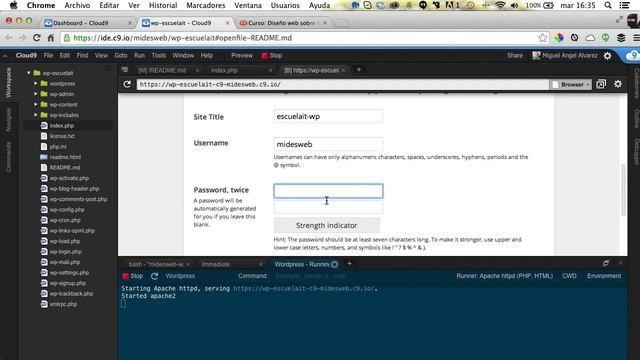Click the preview page scrollbar

623,189
